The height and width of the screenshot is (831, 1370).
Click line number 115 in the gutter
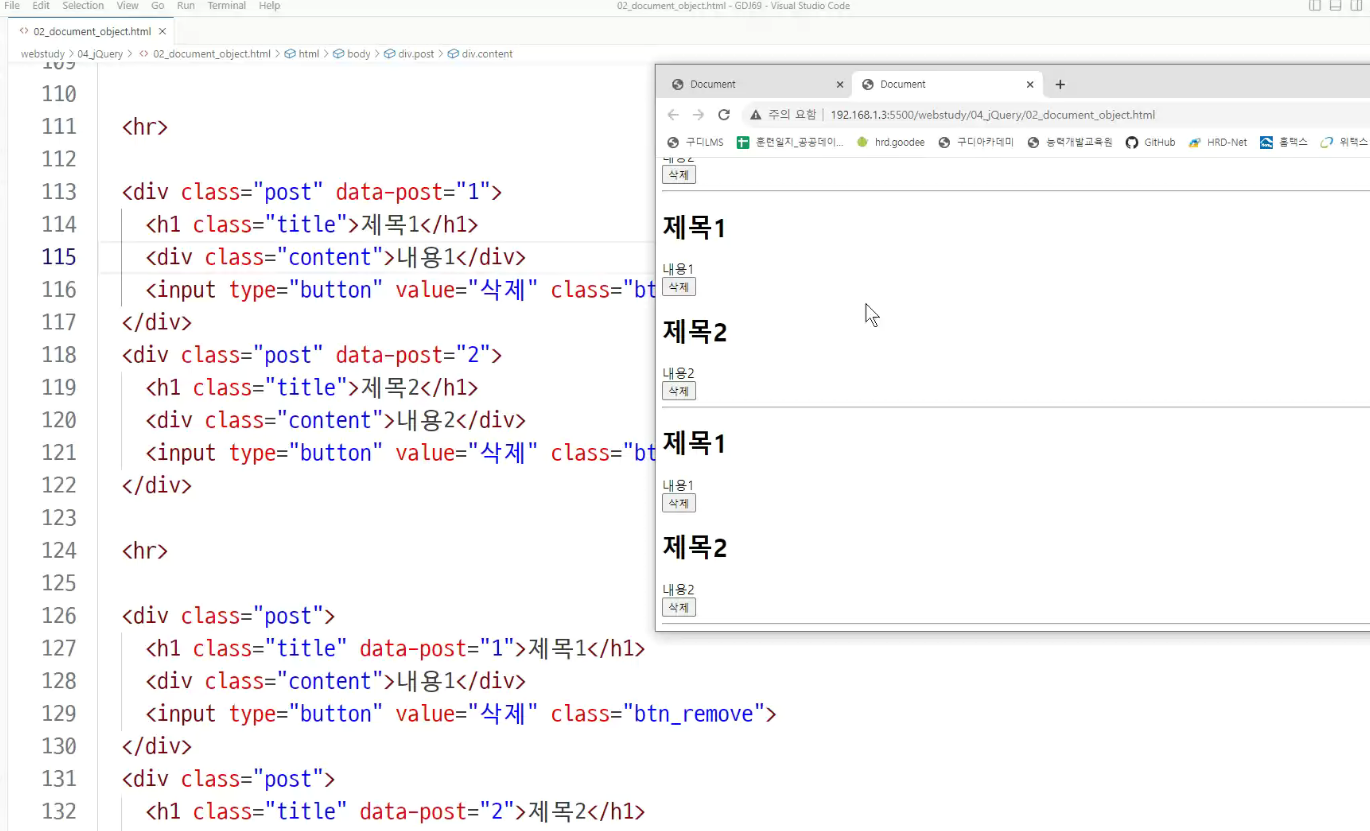click(x=59, y=257)
